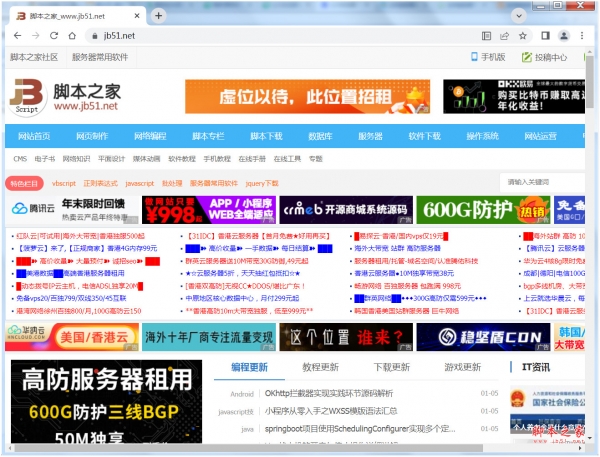
Task: Select 网页制作 in nav bar
Action: [92, 136]
